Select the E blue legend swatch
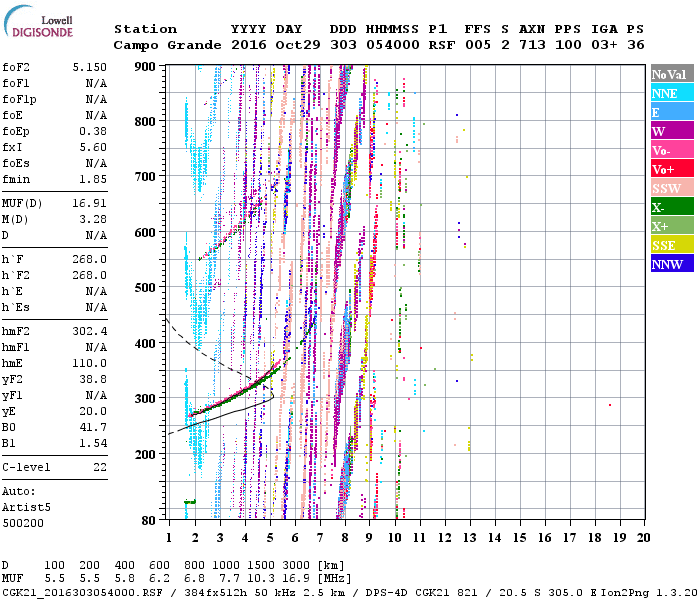 click(672, 112)
